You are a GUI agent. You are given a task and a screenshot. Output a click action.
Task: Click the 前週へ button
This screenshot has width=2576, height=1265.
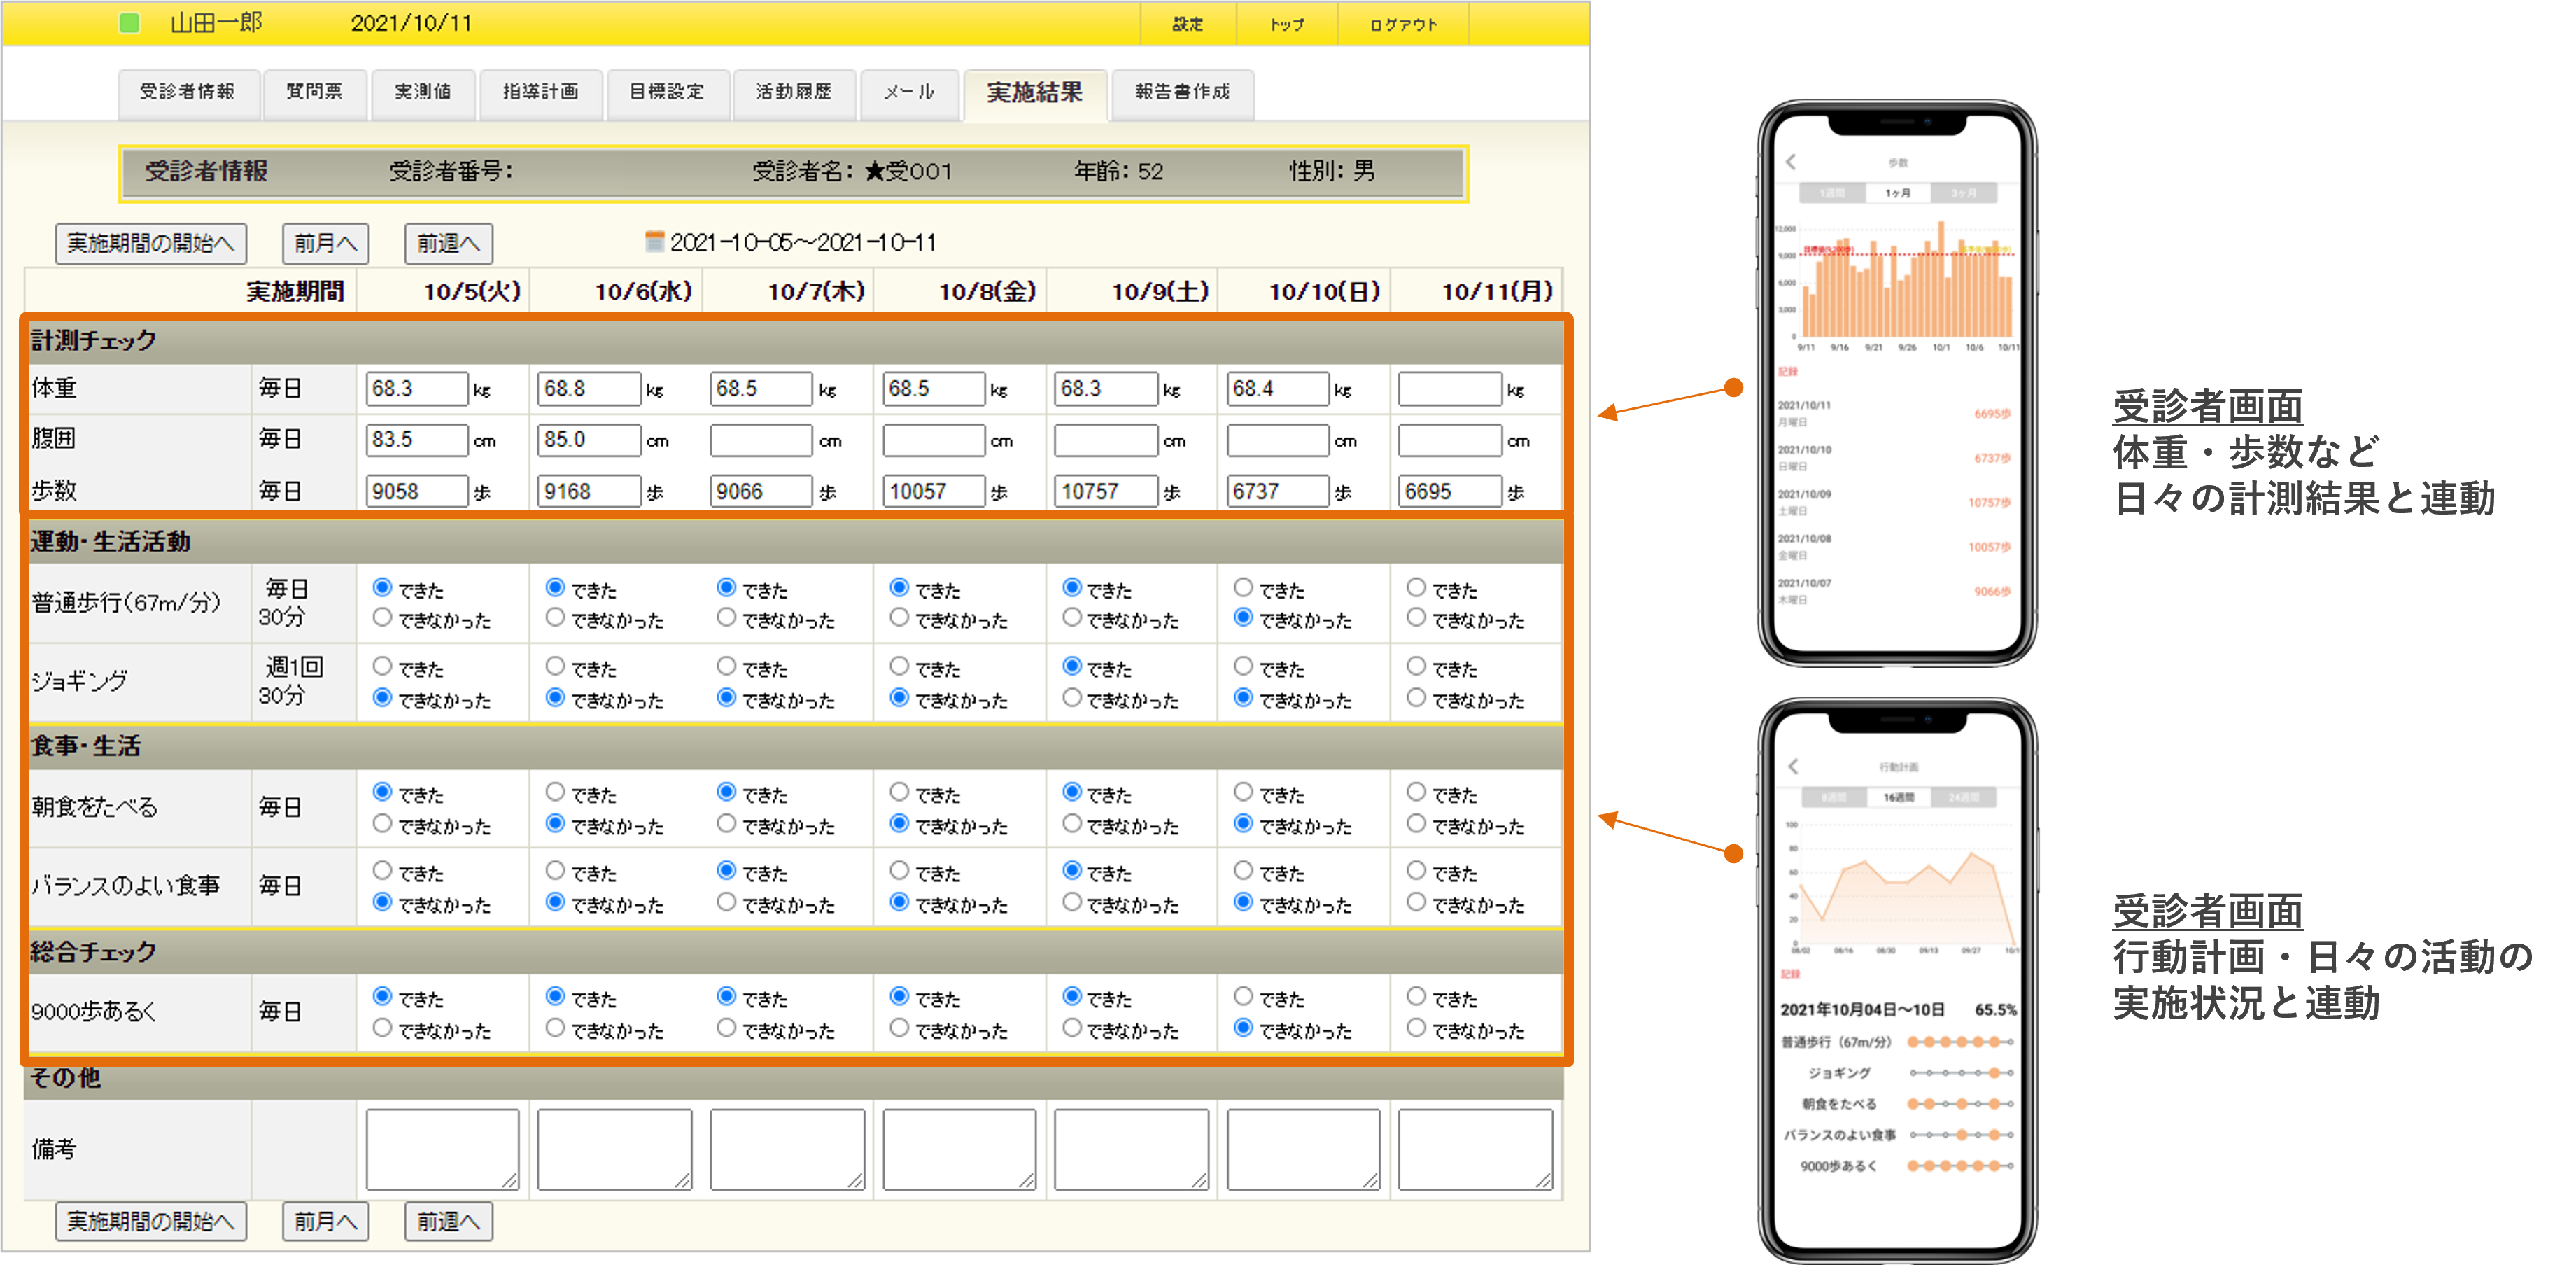[447, 243]
